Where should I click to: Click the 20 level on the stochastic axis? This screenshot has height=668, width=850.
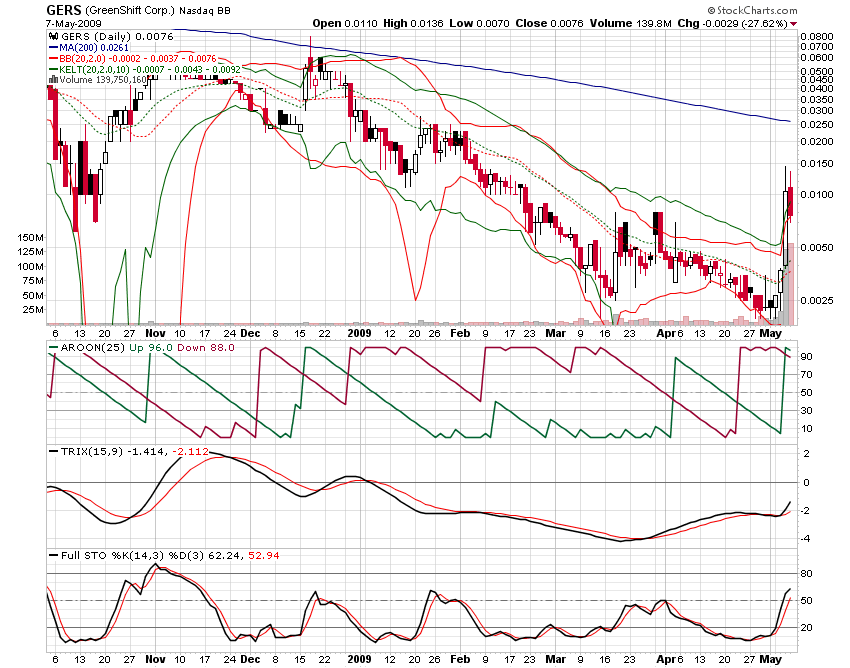click(807, 627)
